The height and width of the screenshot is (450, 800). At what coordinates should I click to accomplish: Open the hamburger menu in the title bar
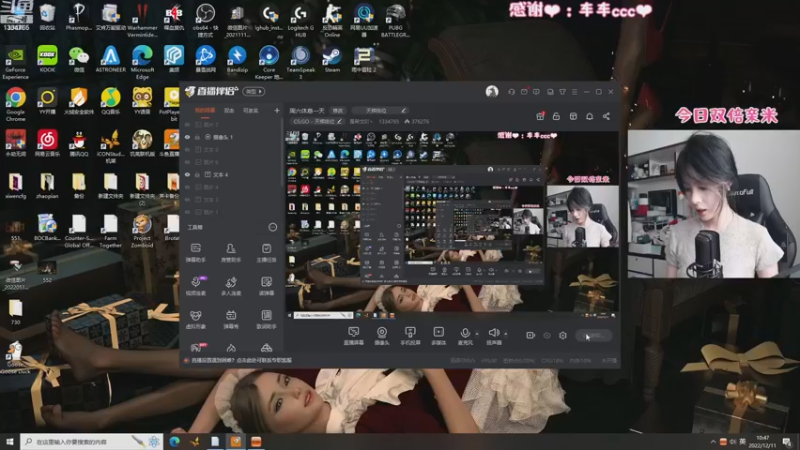pos(574,92)
